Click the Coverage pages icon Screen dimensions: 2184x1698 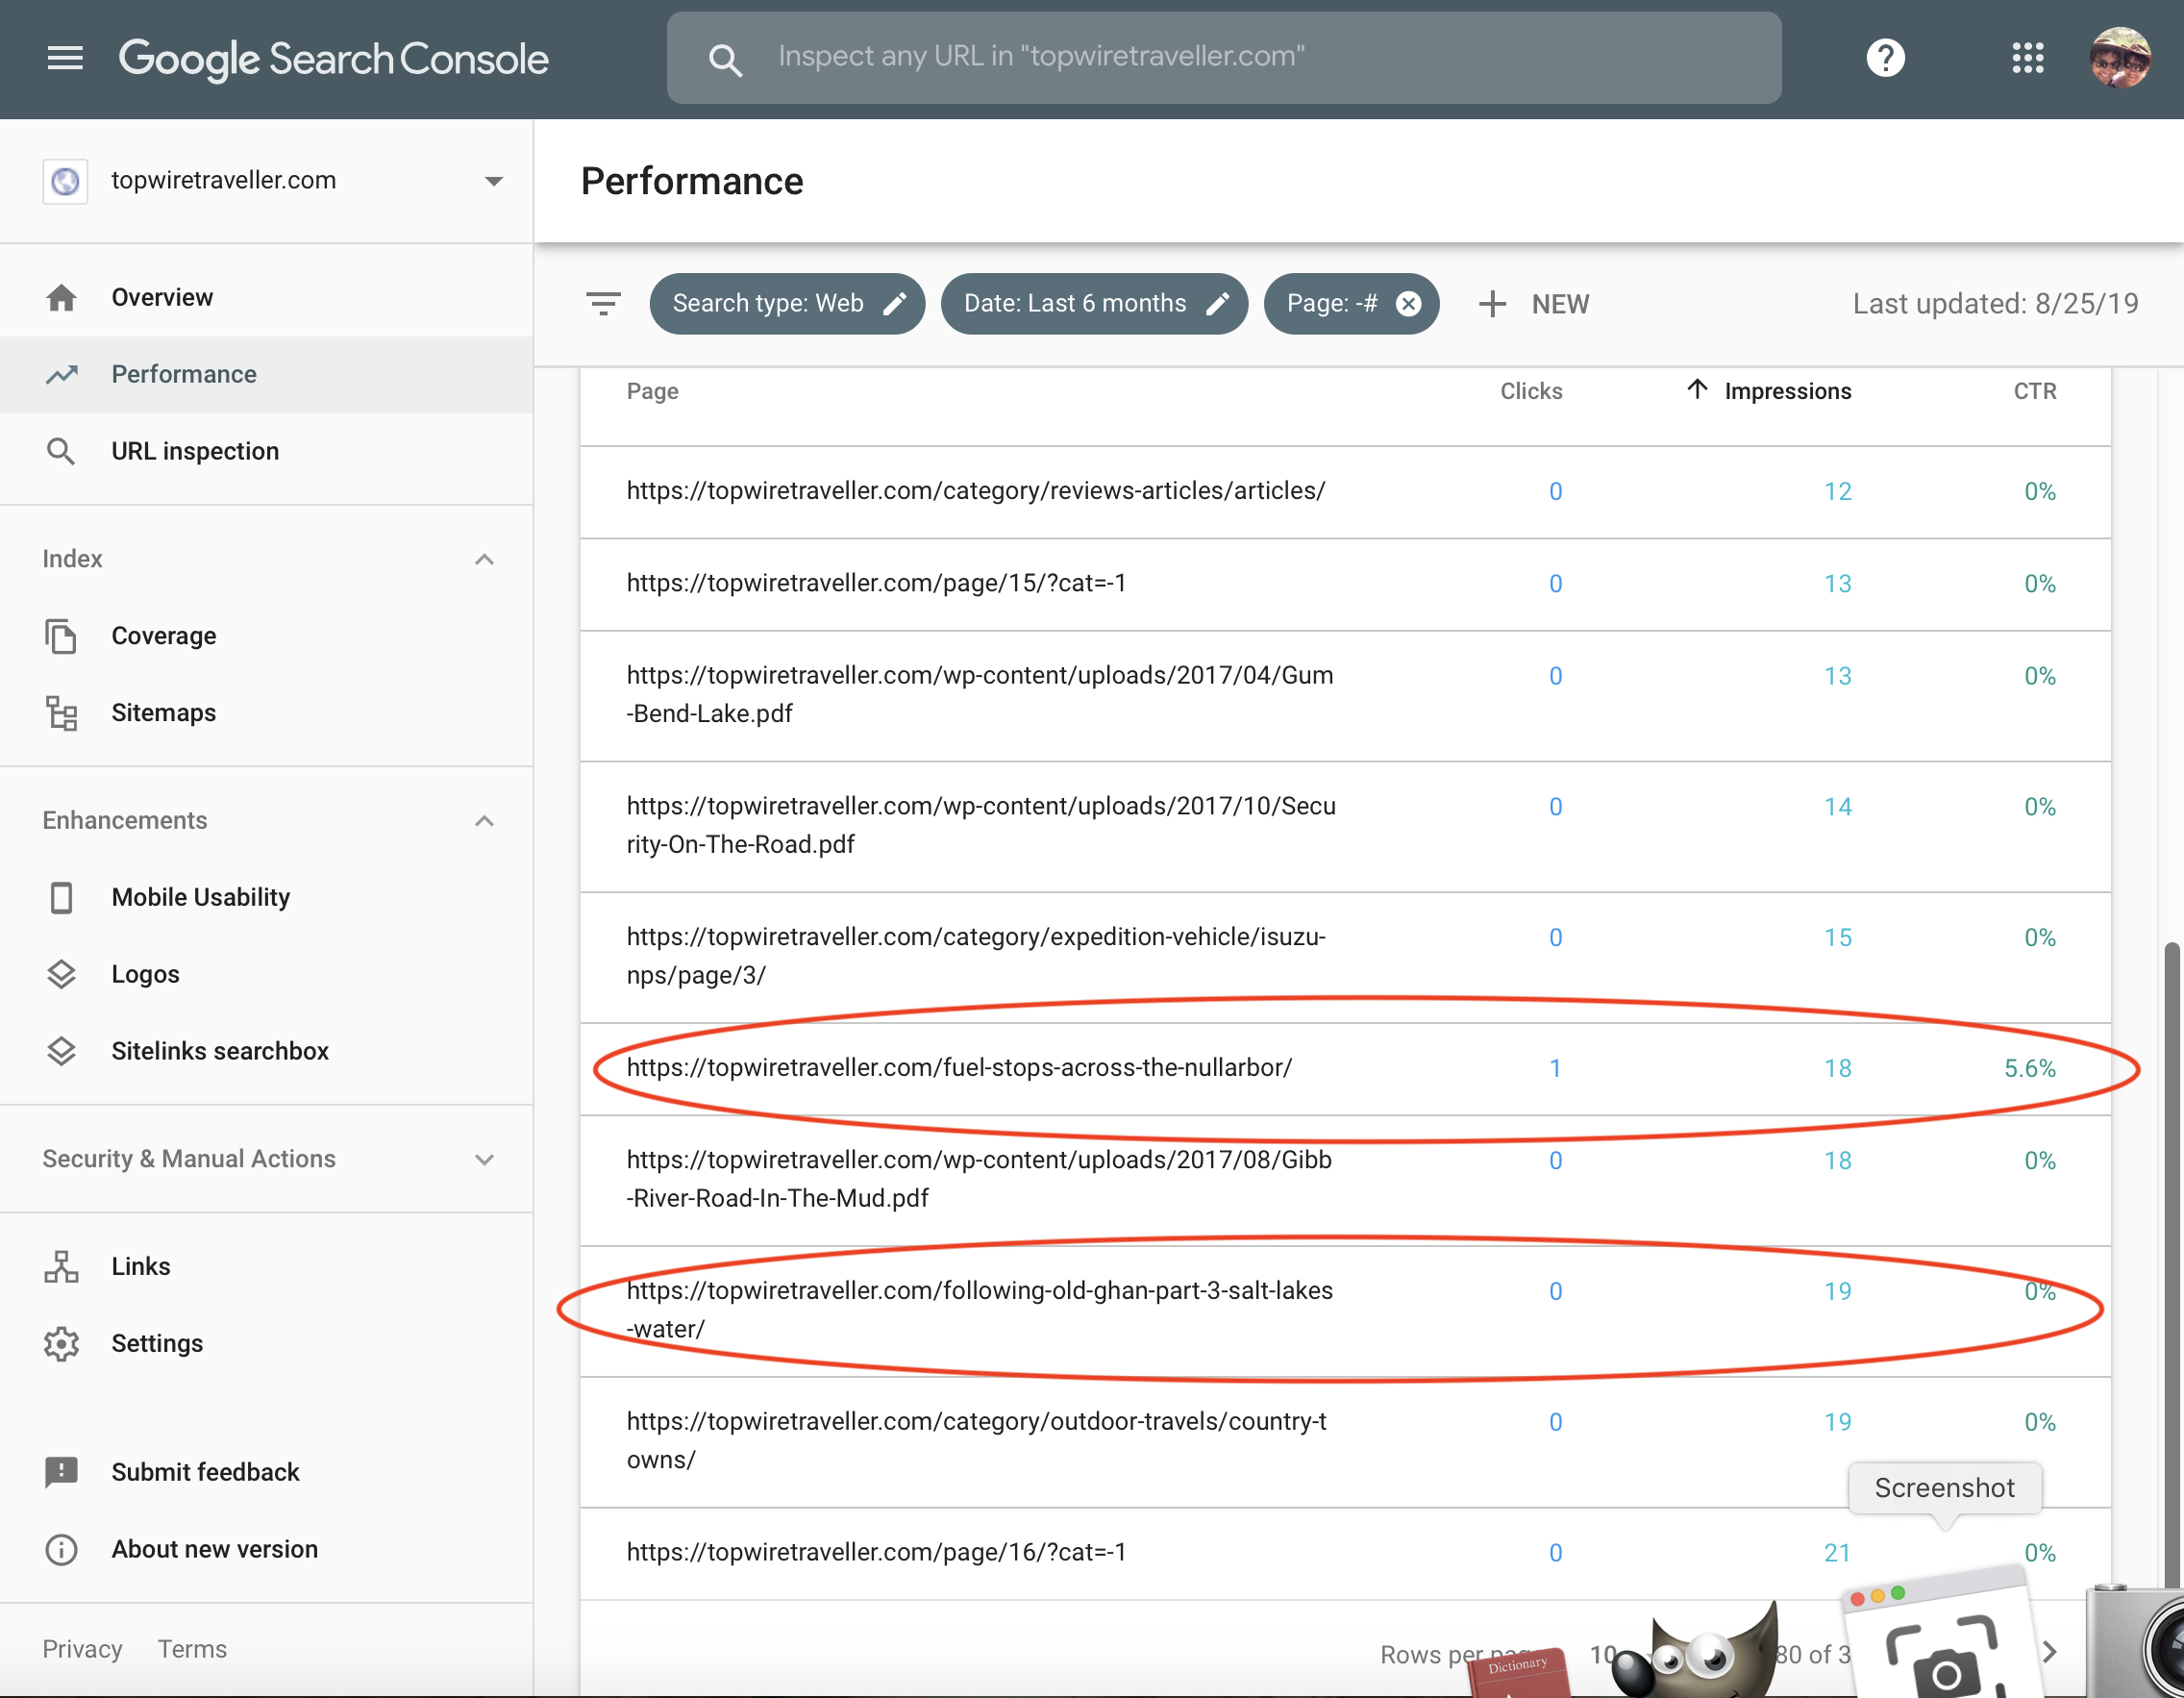pyautogui.click(x=61, y=636)
